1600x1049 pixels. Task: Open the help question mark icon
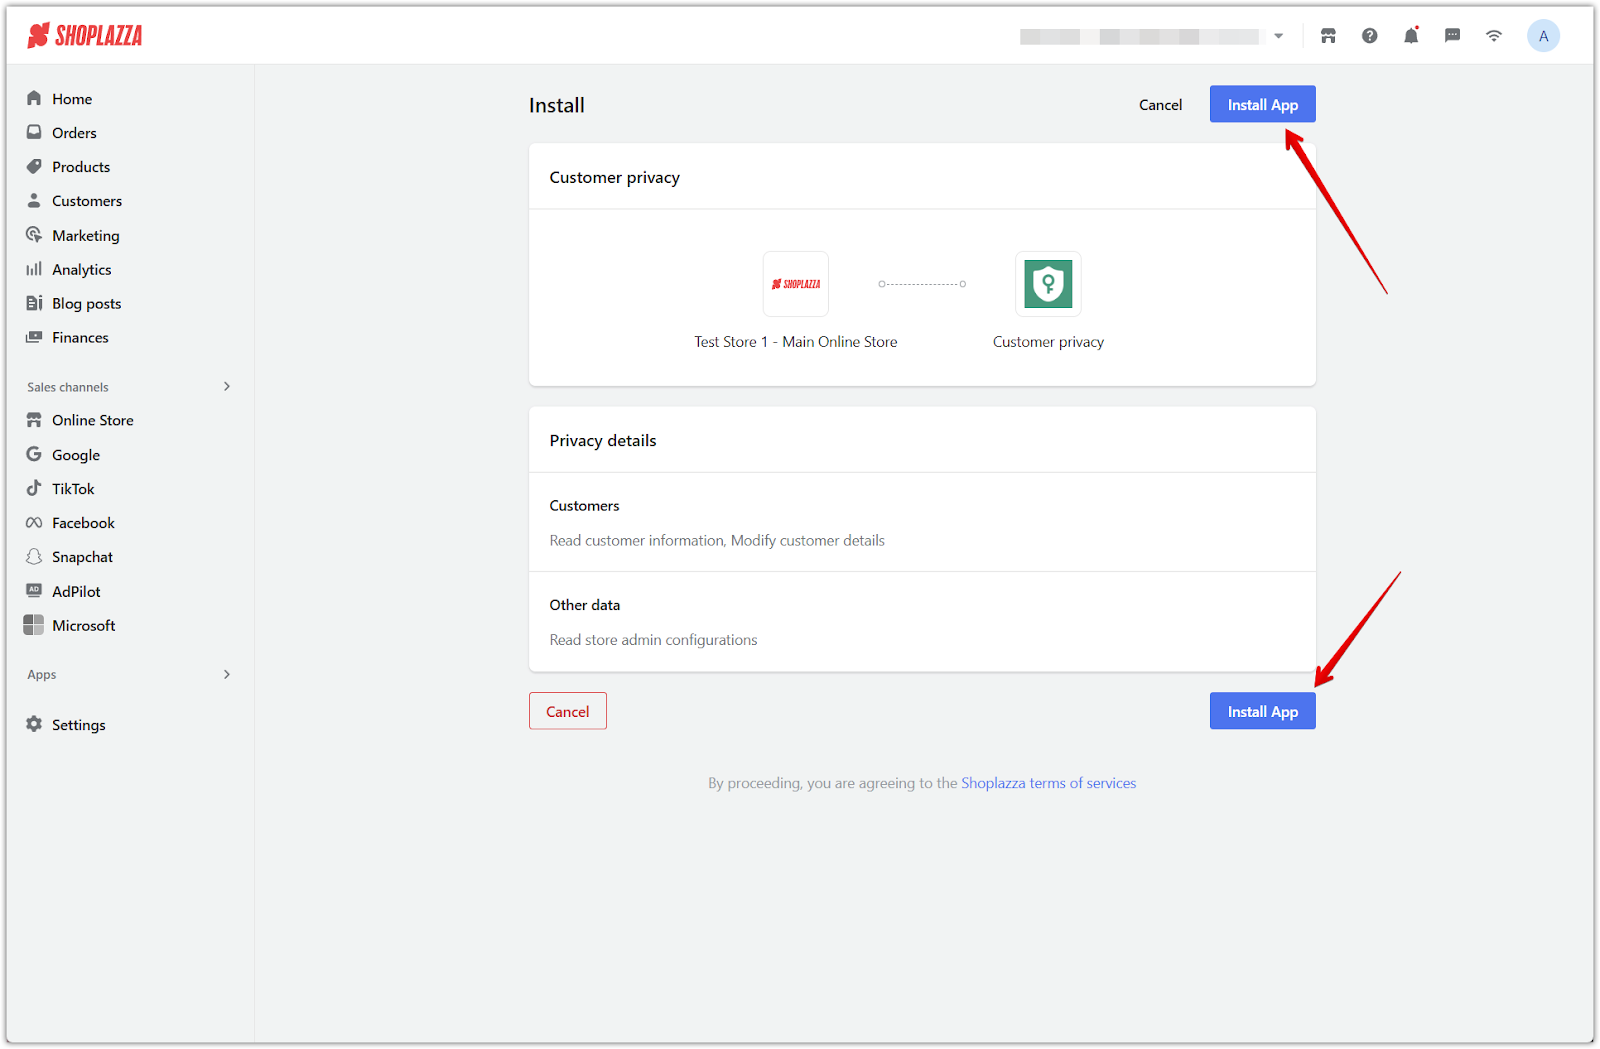point(1370,36)
